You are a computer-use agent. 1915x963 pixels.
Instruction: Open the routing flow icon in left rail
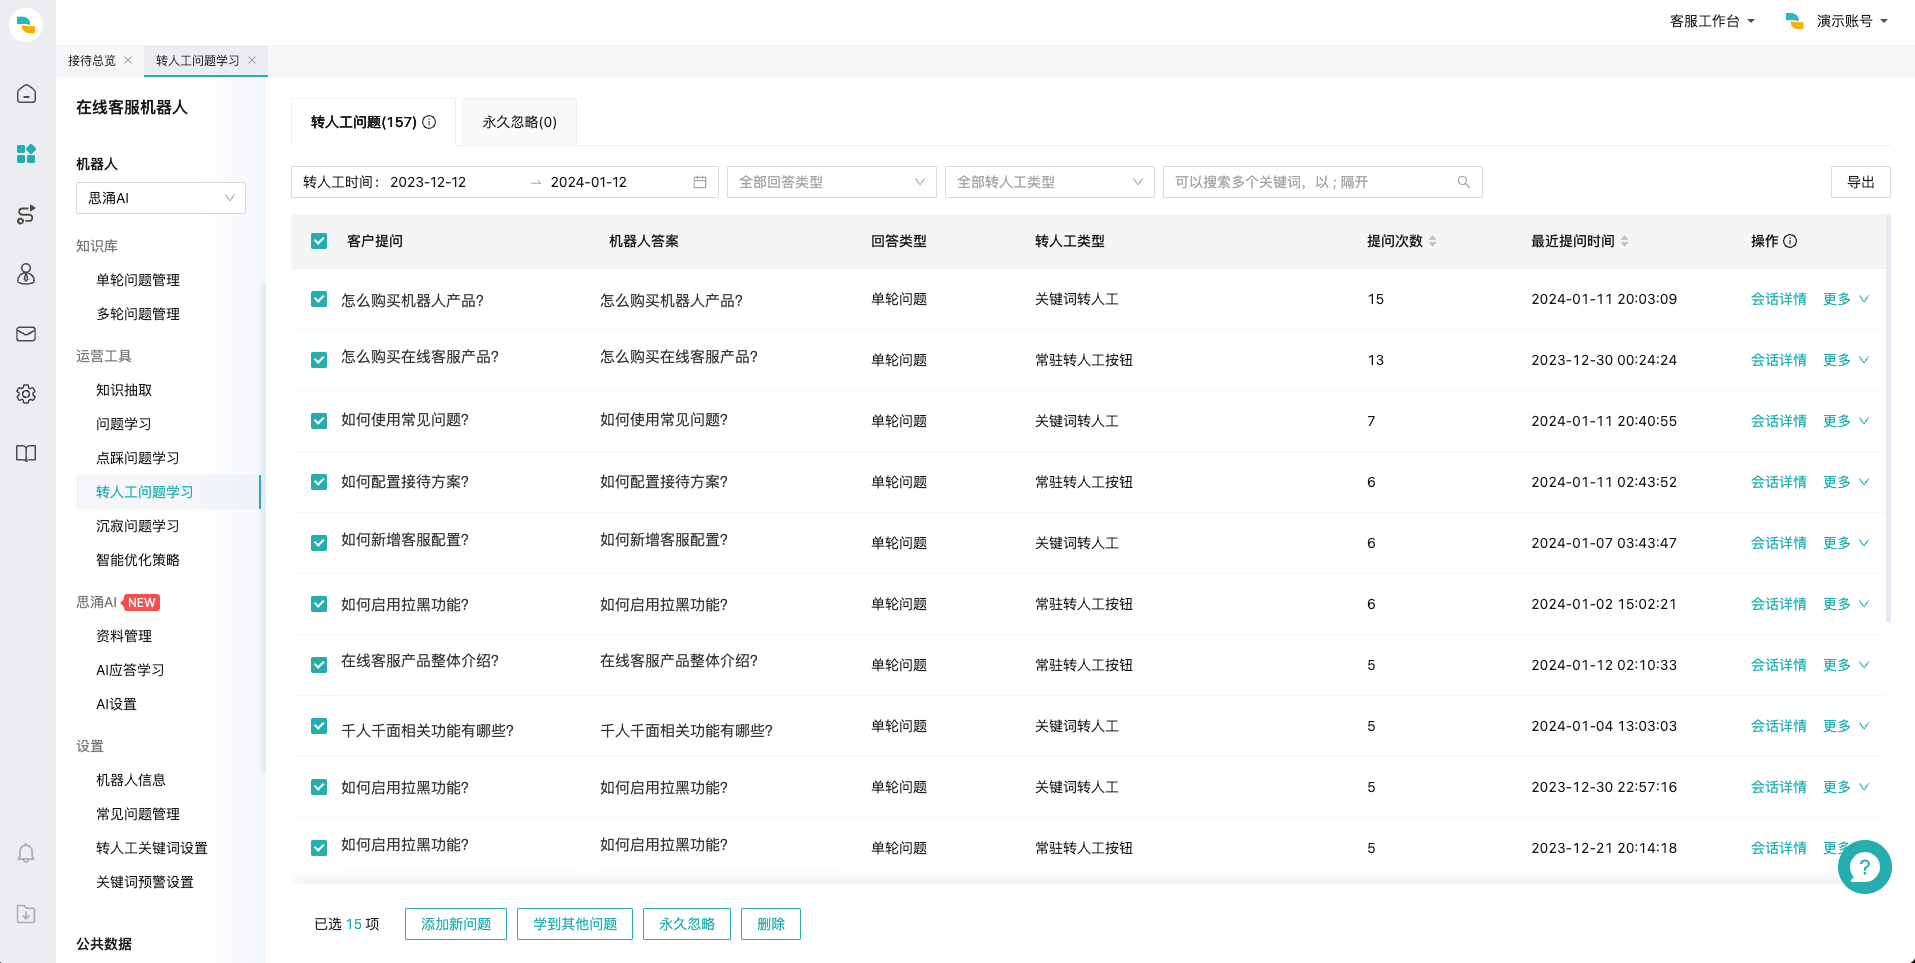click(x=26, y=214)
